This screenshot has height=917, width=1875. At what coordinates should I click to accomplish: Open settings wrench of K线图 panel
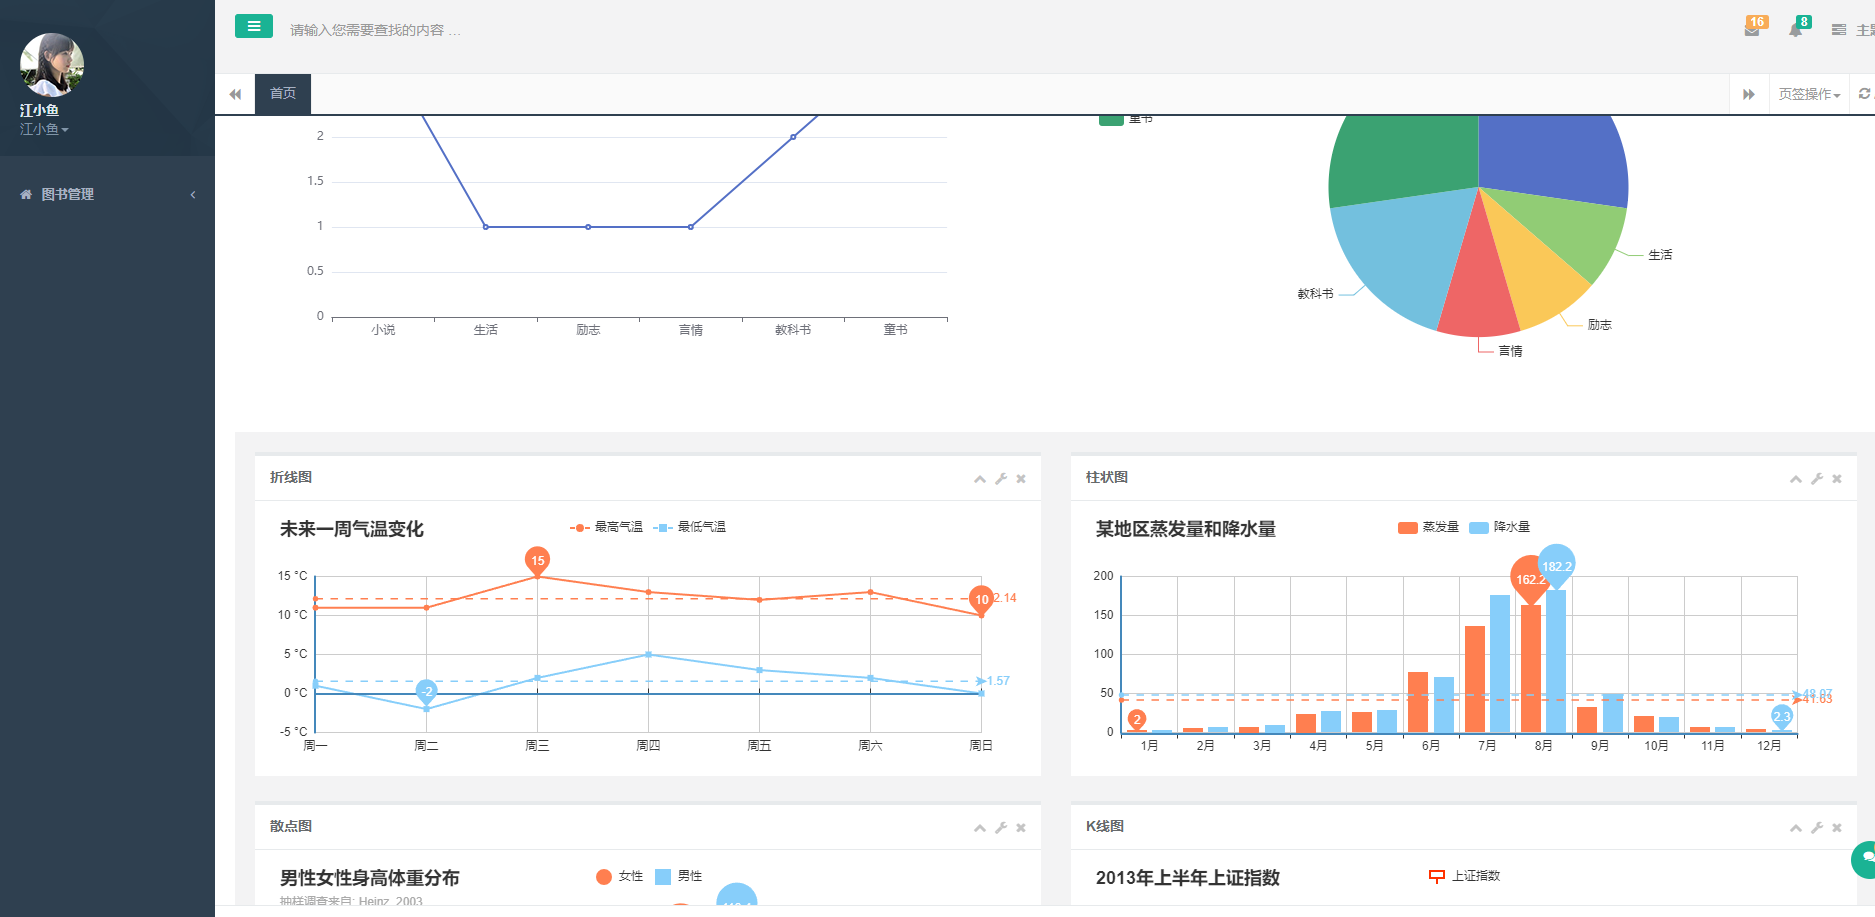1817,828
